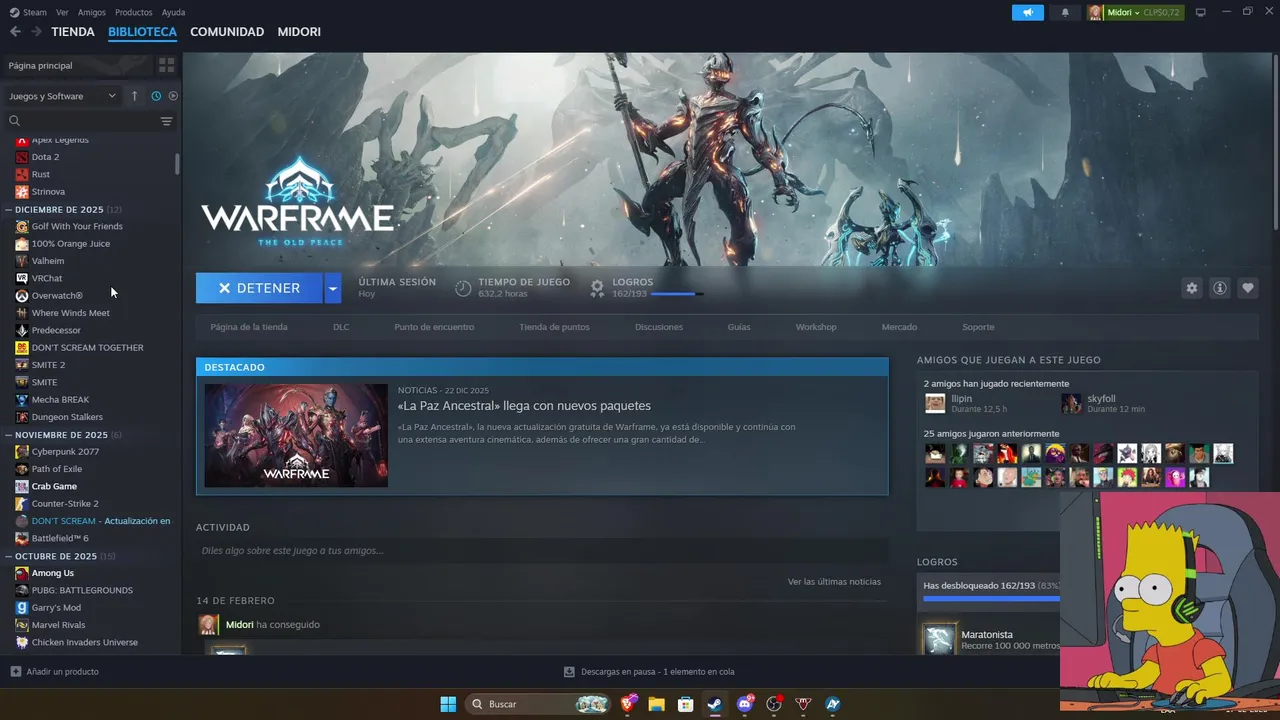This screenshot has width=1280, height=720.
Task: Open the Ver menu
Action: click(x=62, y=12)
